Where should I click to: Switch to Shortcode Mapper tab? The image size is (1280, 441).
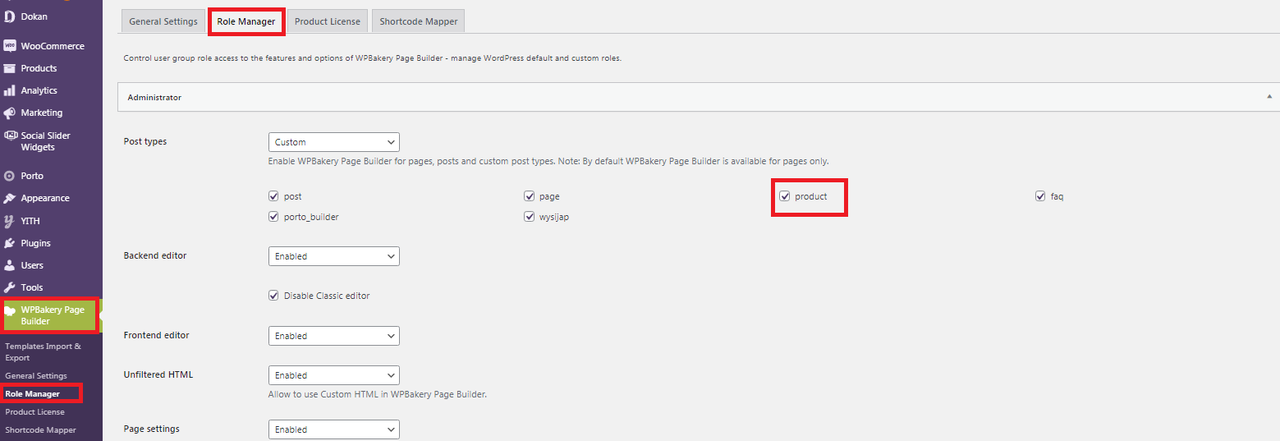pyautogui.click(x=418, y=21)
